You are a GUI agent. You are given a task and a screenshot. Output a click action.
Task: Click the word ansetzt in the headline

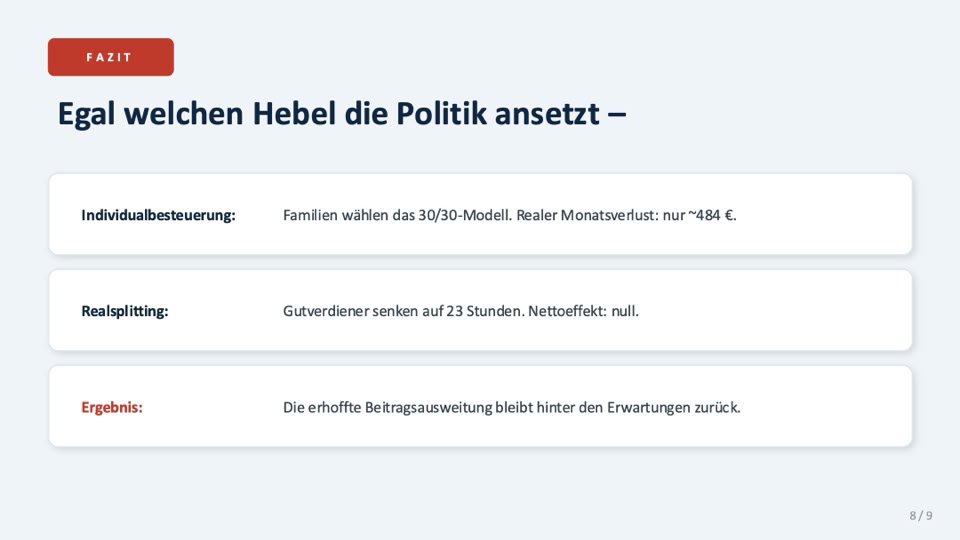pos(547,113)
